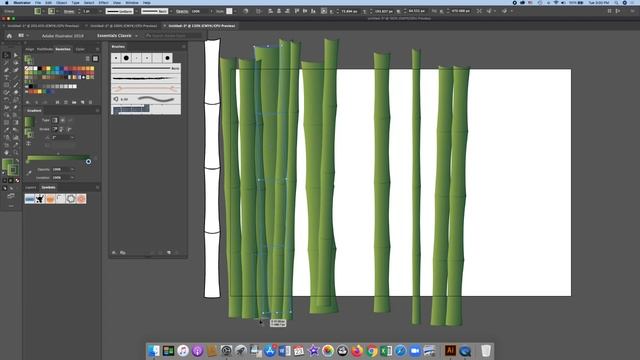Set the None color mode button
This screenshot has width=640, height=360.
coord(17,180)
